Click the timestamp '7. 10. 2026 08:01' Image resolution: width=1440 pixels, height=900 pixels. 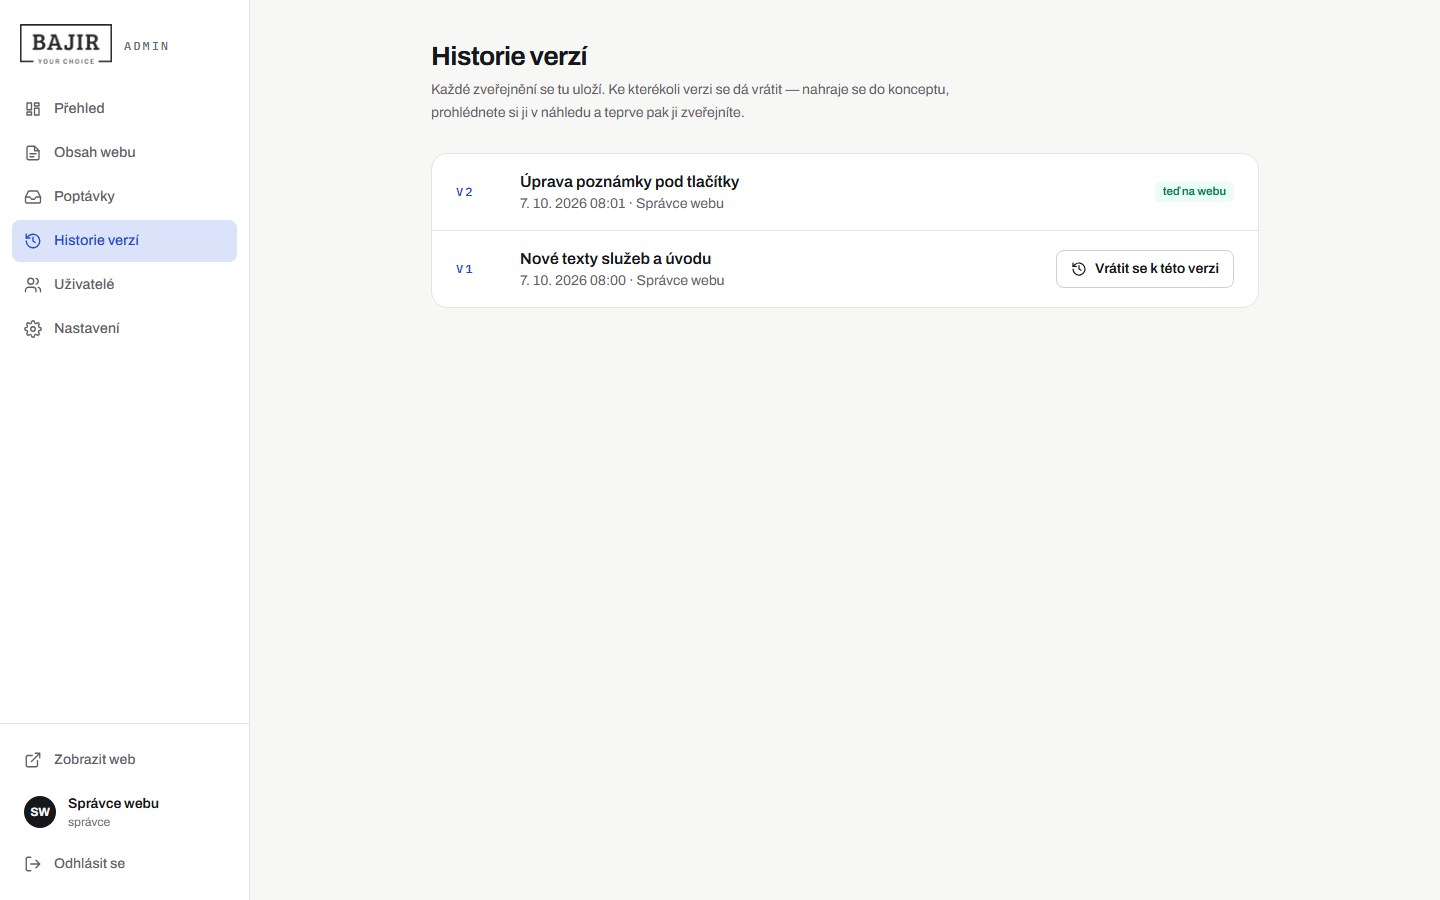[x=572, y=203]
